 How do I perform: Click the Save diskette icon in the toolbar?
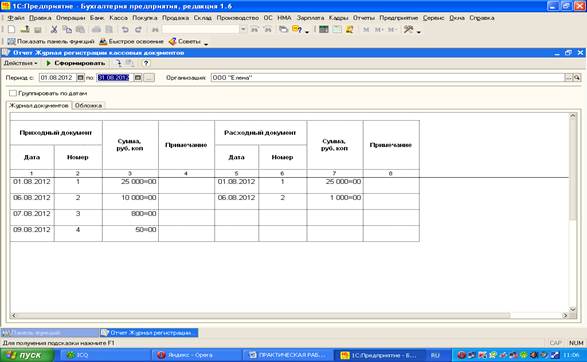click(38, 29)
